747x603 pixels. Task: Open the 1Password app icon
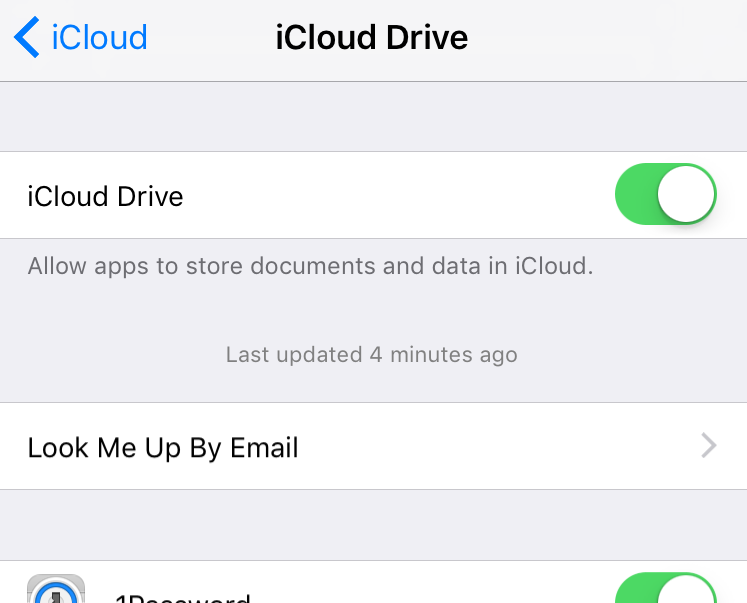(x=56, y=589)
